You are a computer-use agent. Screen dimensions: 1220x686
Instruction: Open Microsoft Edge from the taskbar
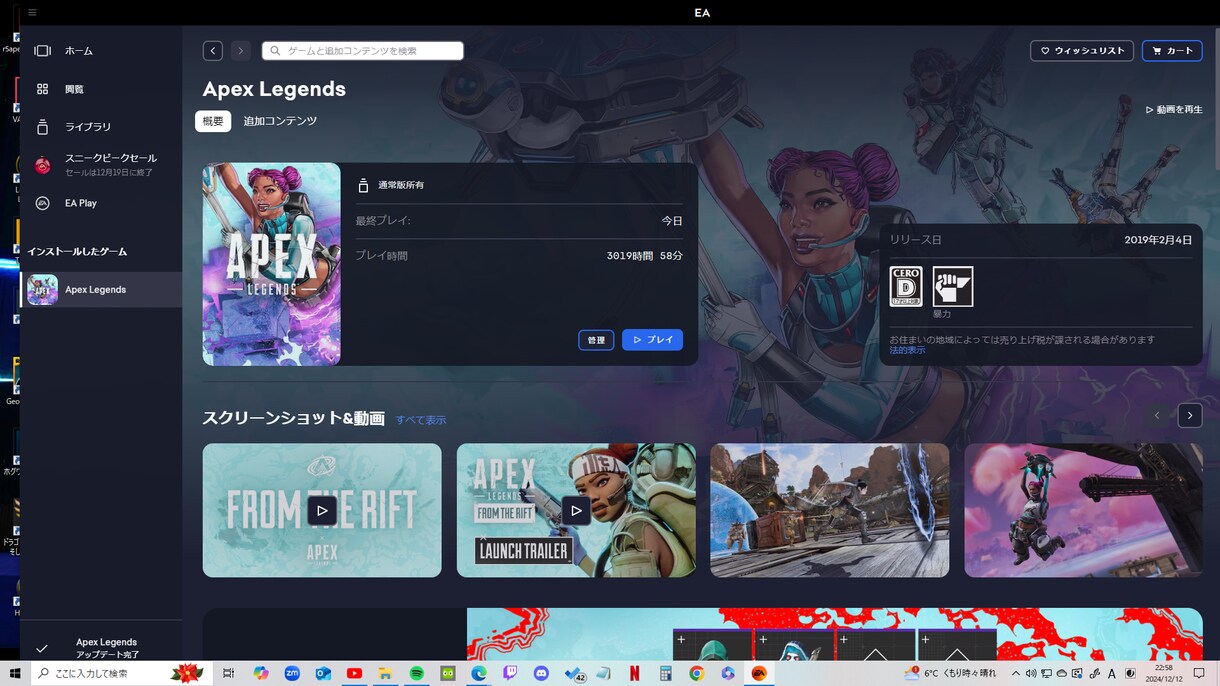[478, 673]
